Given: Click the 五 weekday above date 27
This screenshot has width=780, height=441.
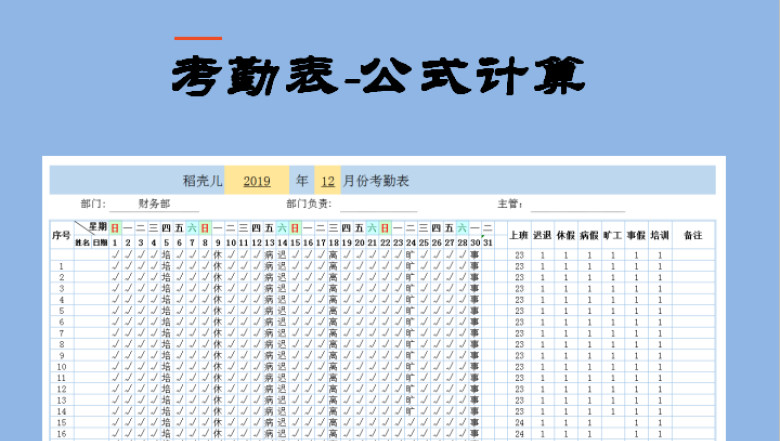Looking at the screenshot, I should tap(449, 228).
